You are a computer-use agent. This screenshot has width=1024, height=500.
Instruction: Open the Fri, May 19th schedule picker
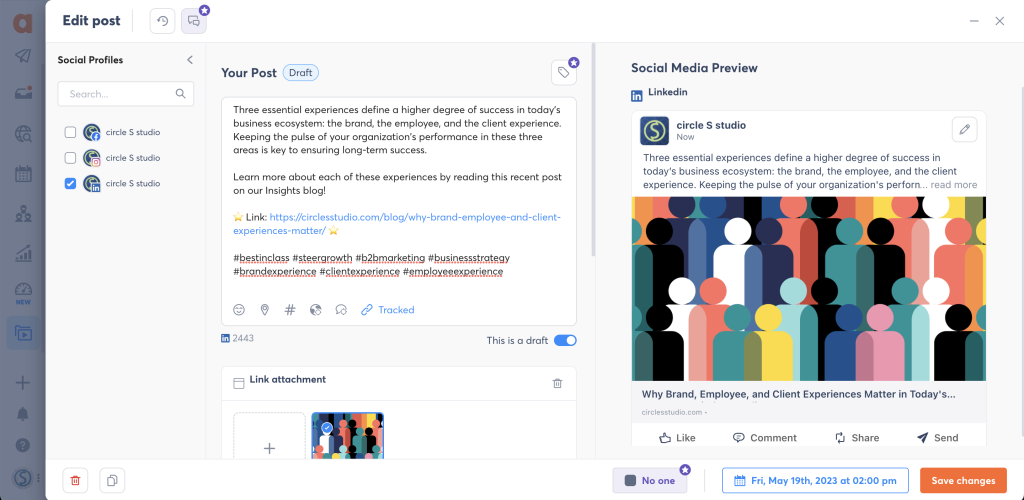tap(815, 480)
